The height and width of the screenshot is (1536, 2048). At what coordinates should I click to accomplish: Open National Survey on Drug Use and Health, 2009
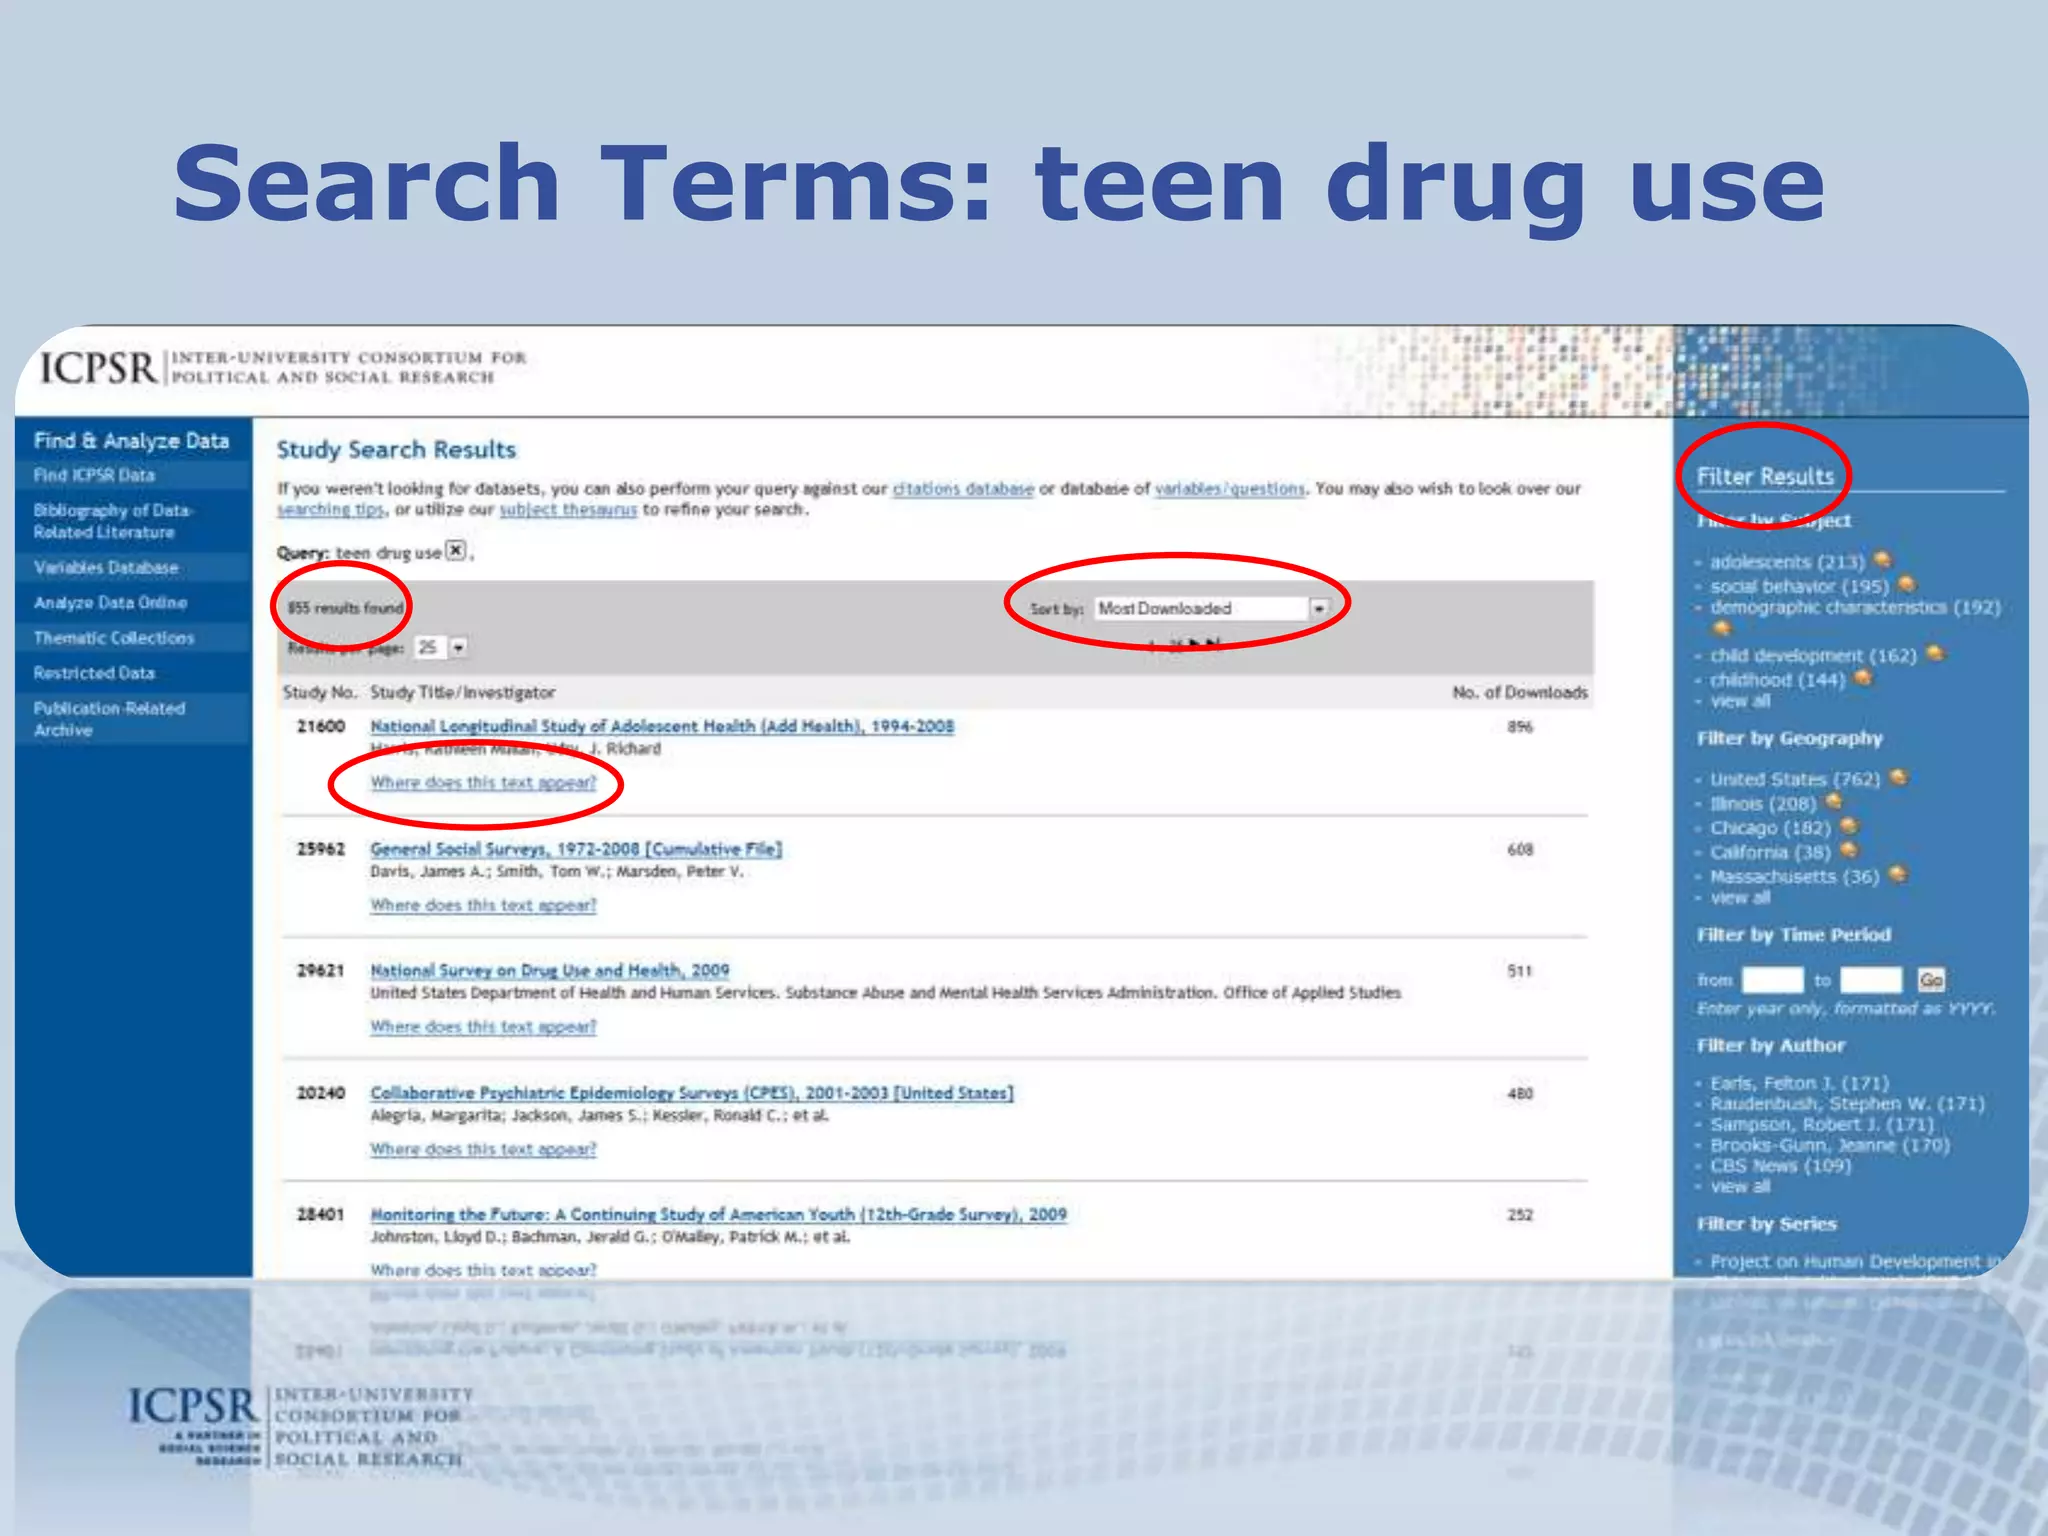pos(550,970)
